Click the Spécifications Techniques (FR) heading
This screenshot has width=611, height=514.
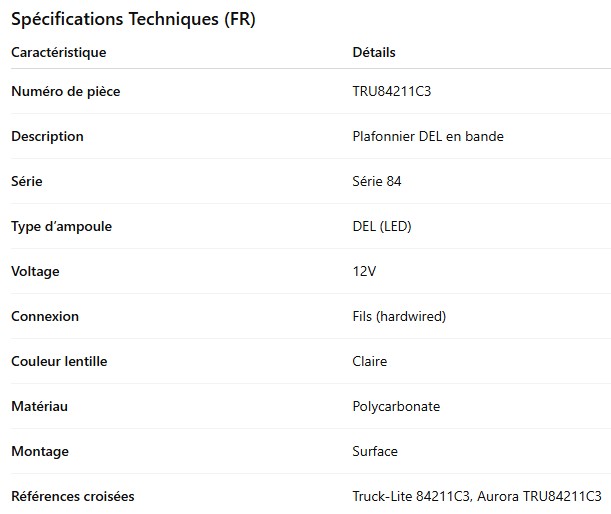[x=133, y=19]
